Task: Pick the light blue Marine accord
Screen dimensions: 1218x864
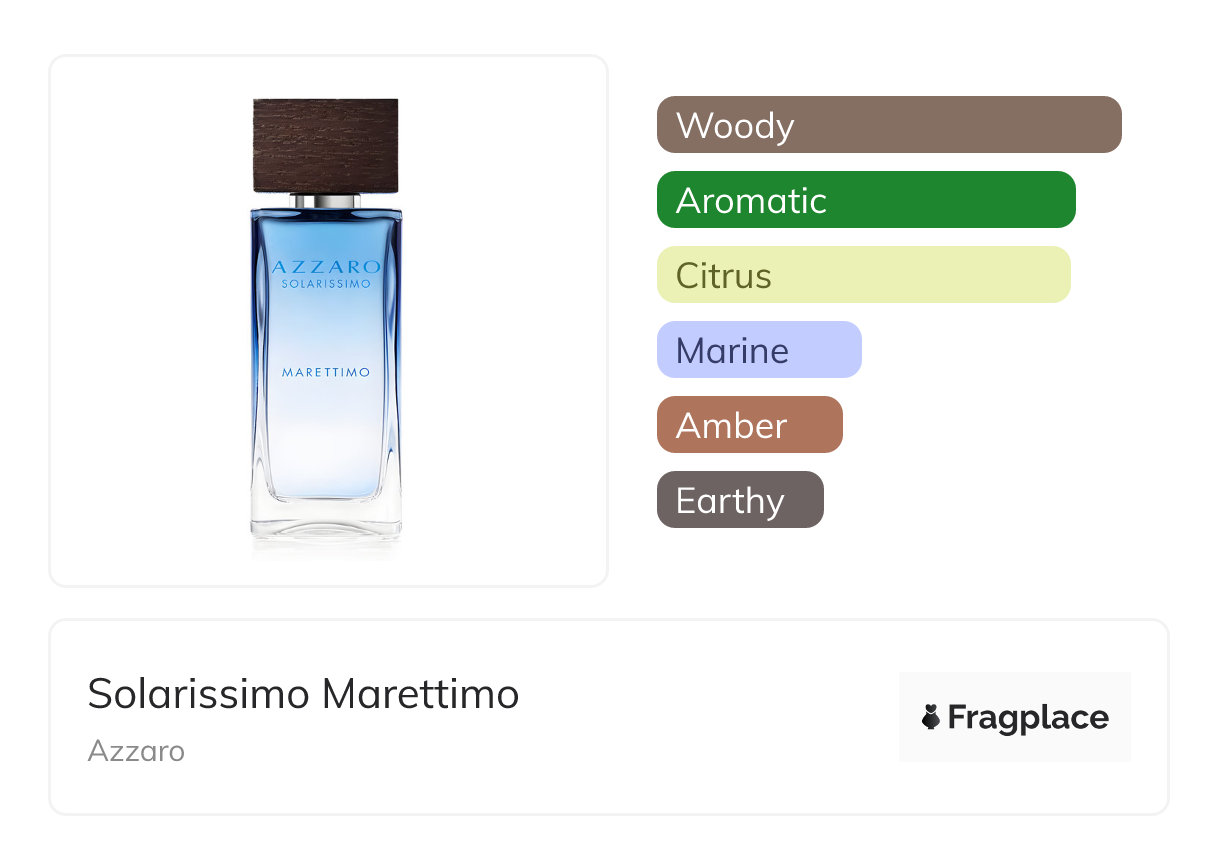Action: (759, 350)
